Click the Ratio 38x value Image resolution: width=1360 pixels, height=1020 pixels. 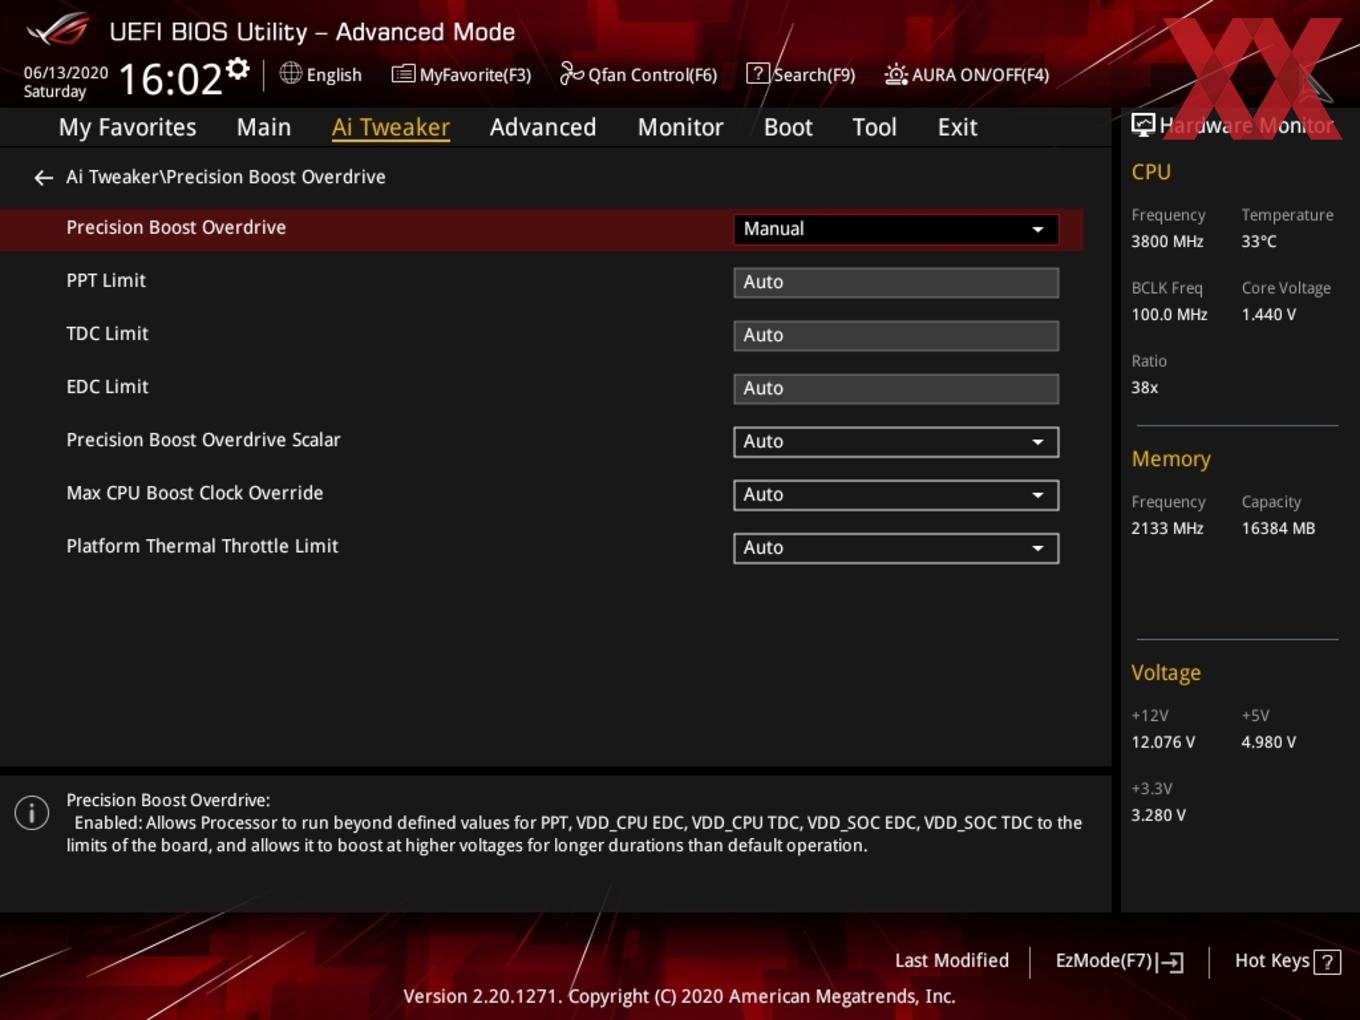point(1144,388)
